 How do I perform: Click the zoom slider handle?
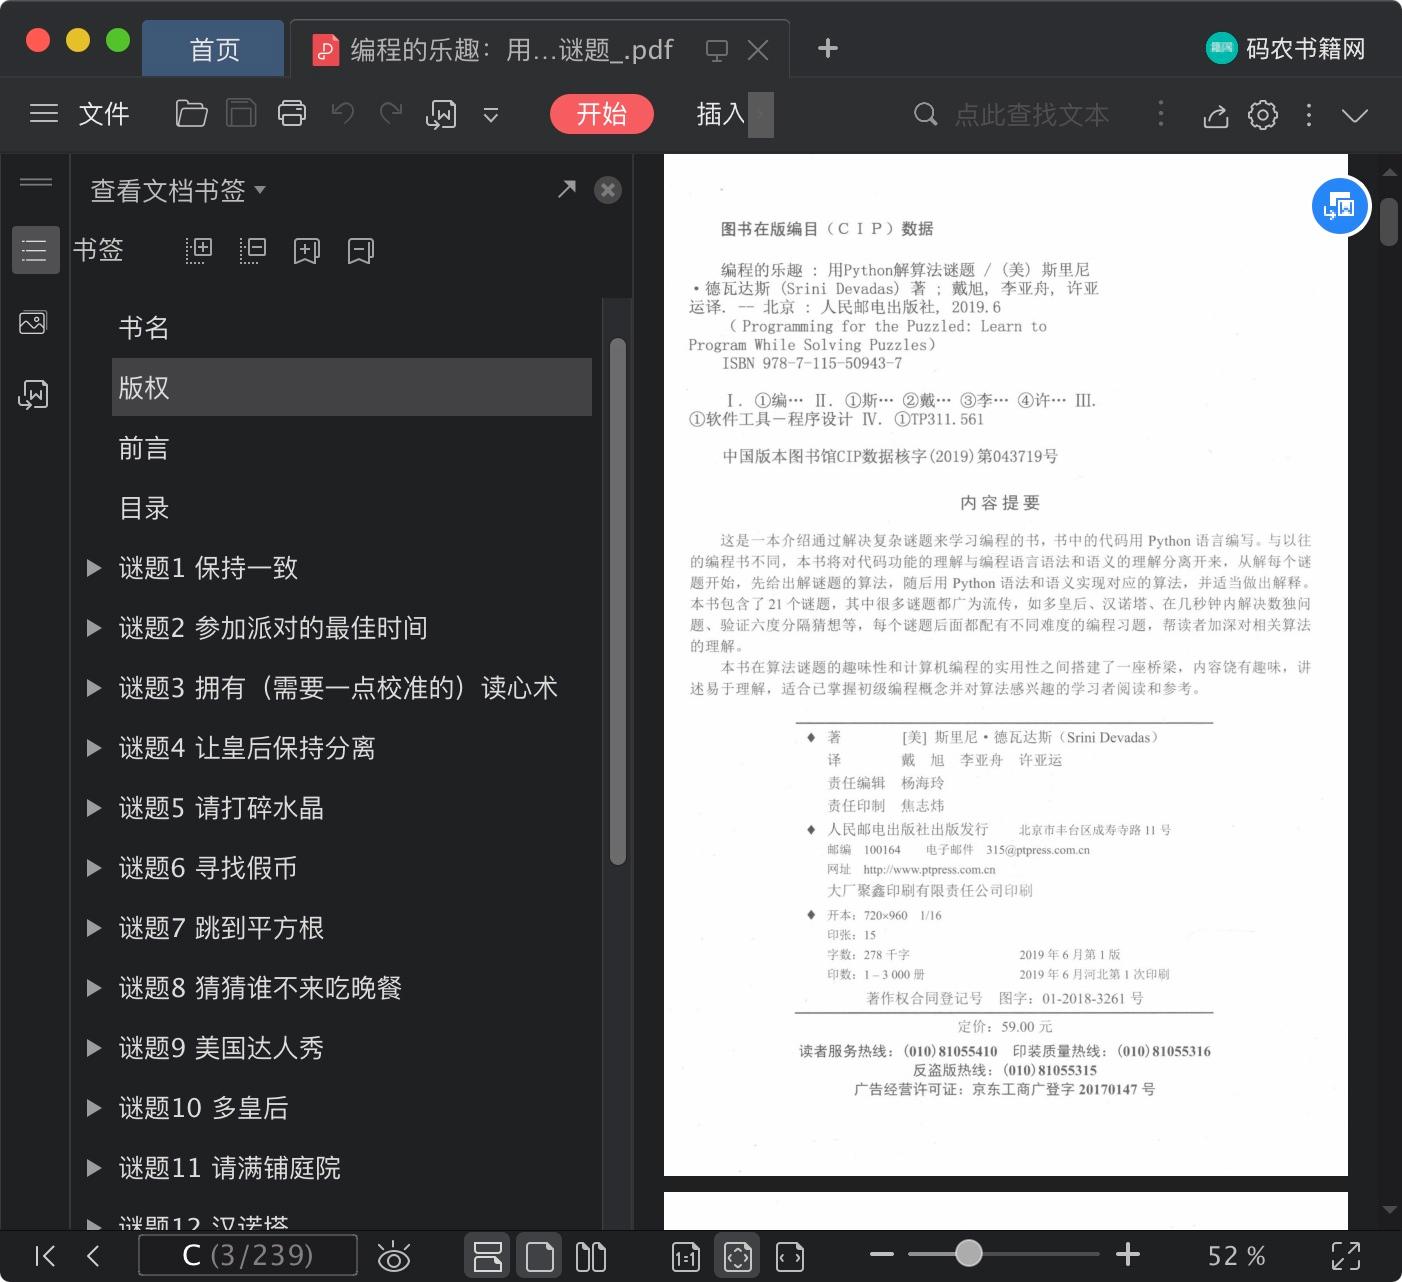pyautogui.click(x=968, y=1253)
